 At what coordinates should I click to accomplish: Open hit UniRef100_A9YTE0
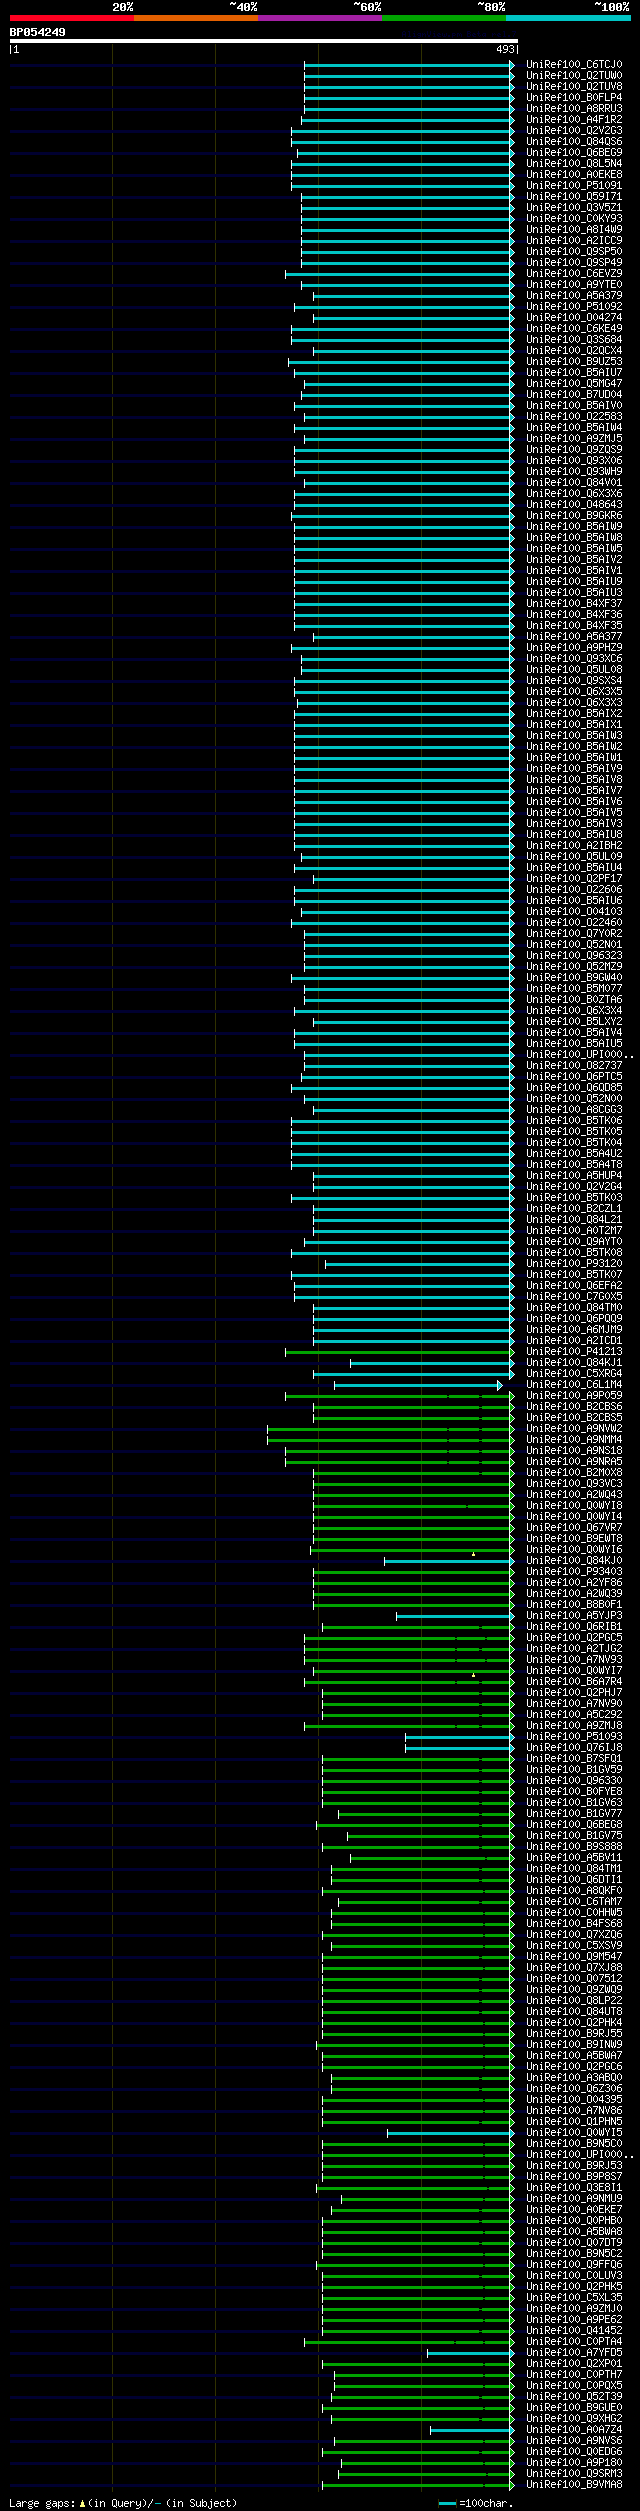(574, 285)
